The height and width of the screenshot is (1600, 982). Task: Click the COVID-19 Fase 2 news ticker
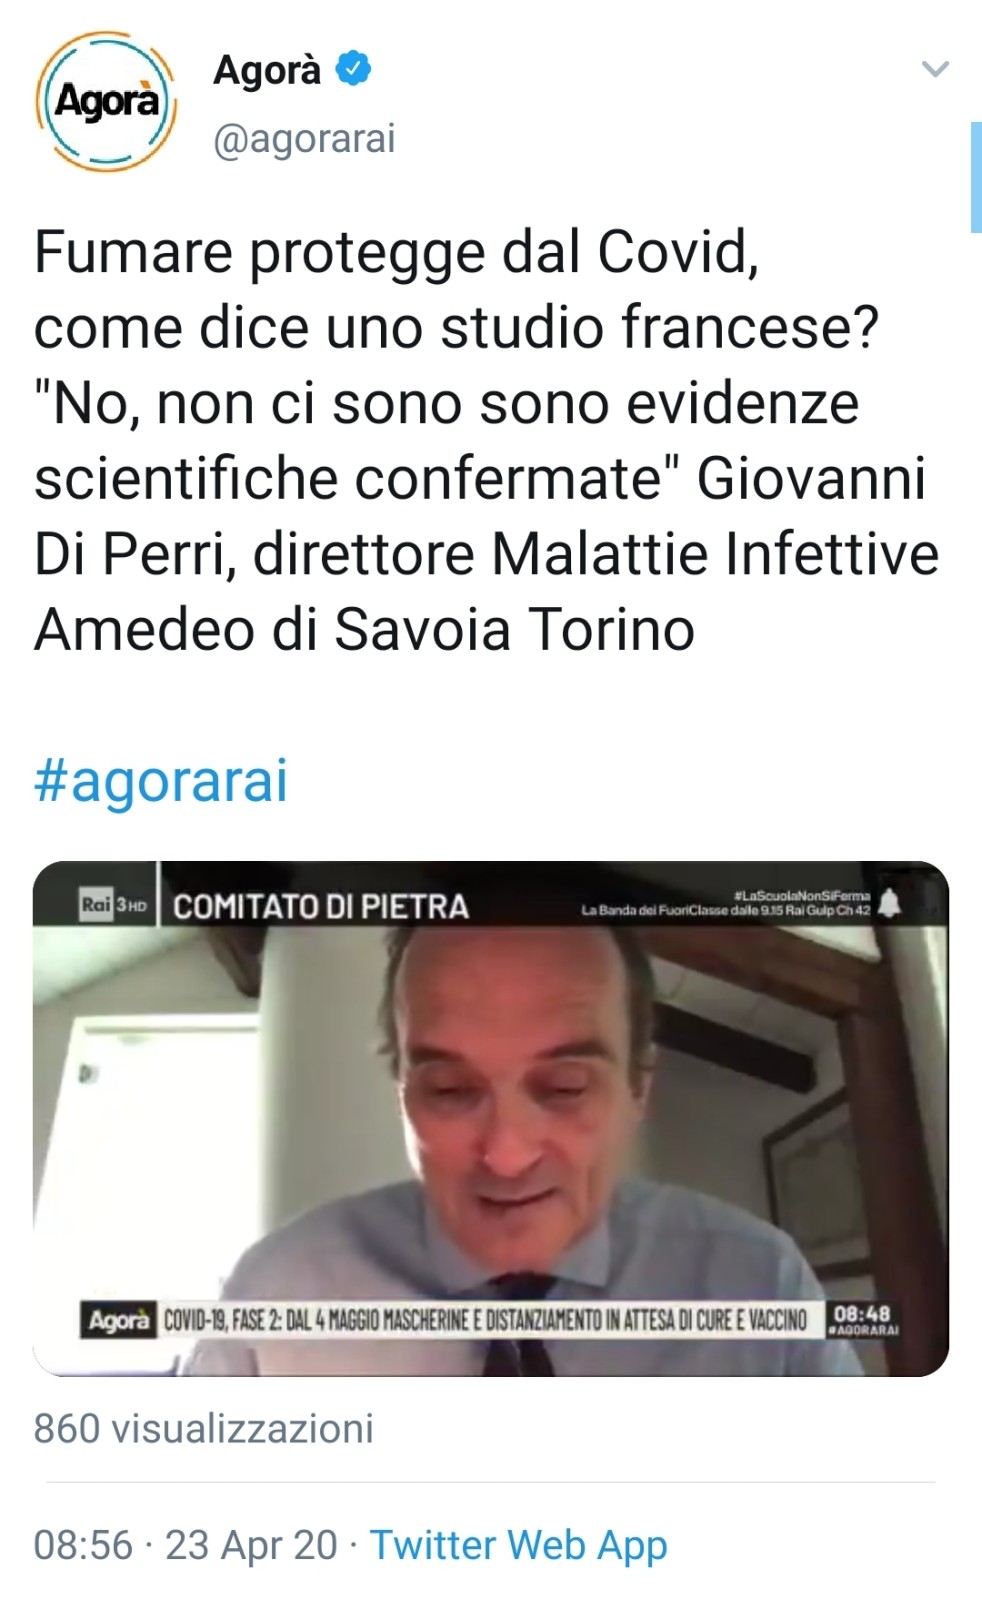tap(485, 1320)
